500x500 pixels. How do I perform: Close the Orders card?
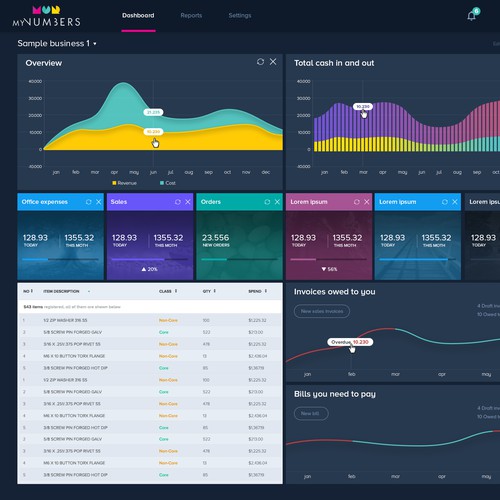[x=277, y=202]
